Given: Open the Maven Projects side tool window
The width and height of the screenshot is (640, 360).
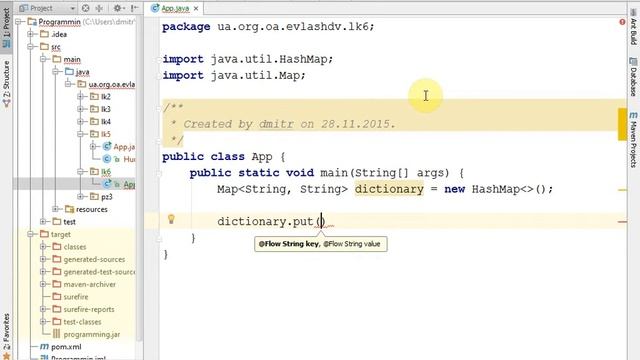Looking at the screenshot, I should 633,140.
